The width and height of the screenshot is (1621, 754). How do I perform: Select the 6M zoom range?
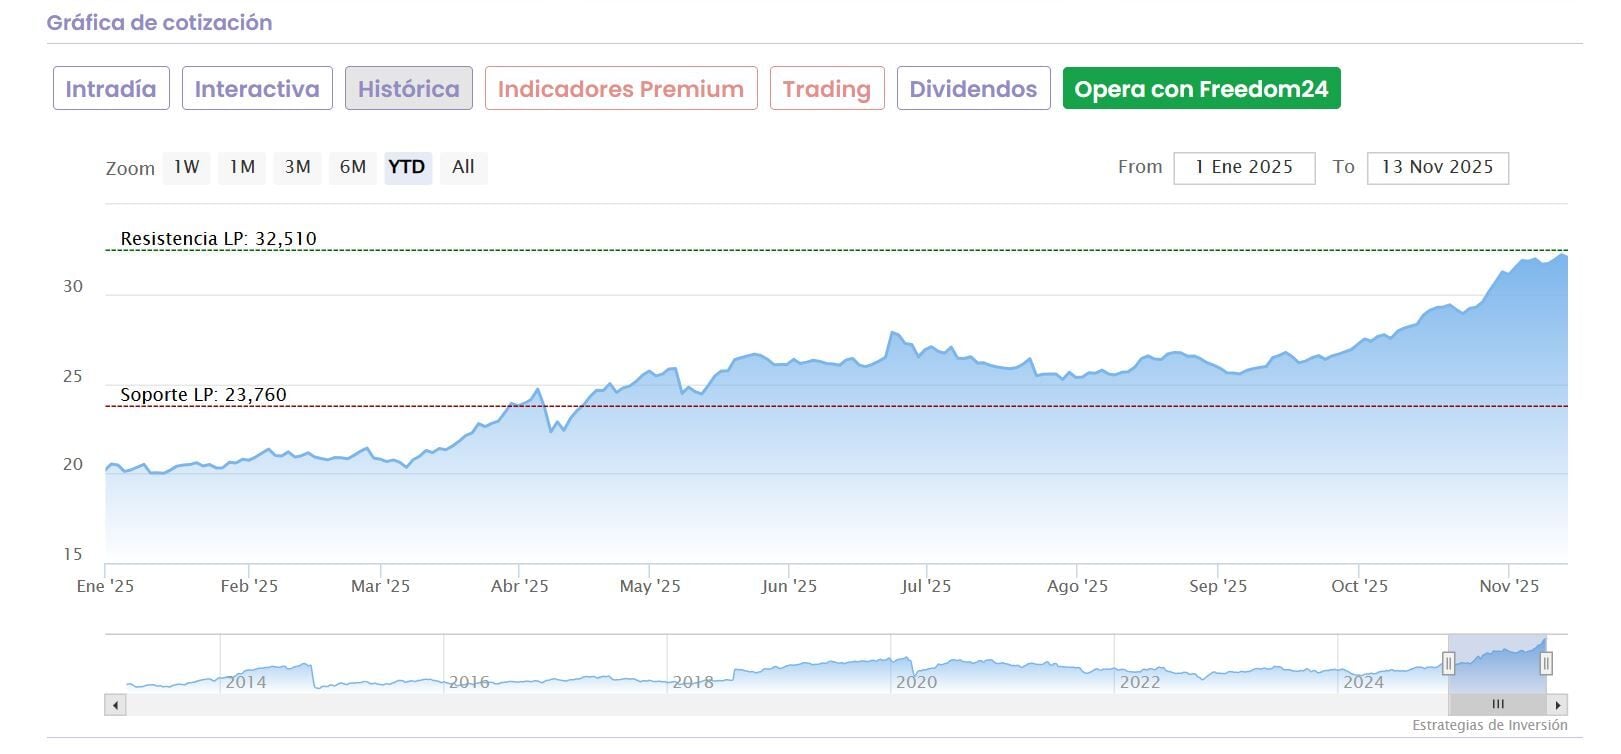click(x=352, y=167)
